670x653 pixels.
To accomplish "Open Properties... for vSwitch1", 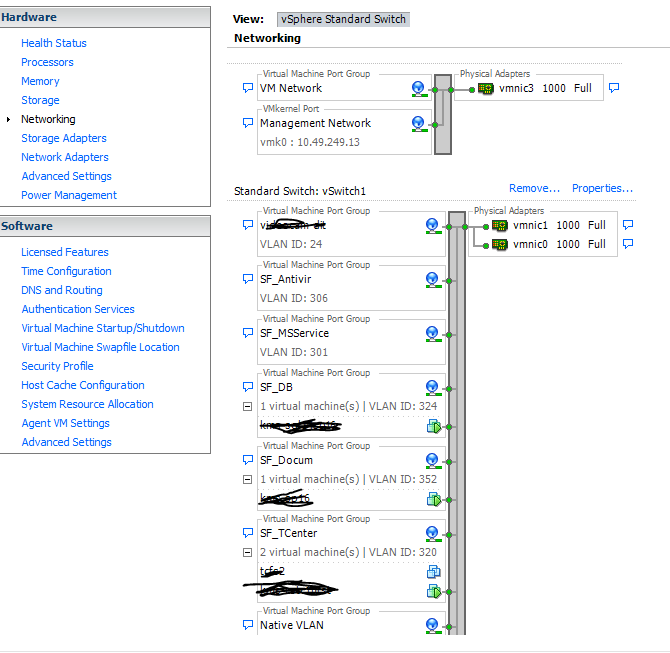I will coord(602,188).
